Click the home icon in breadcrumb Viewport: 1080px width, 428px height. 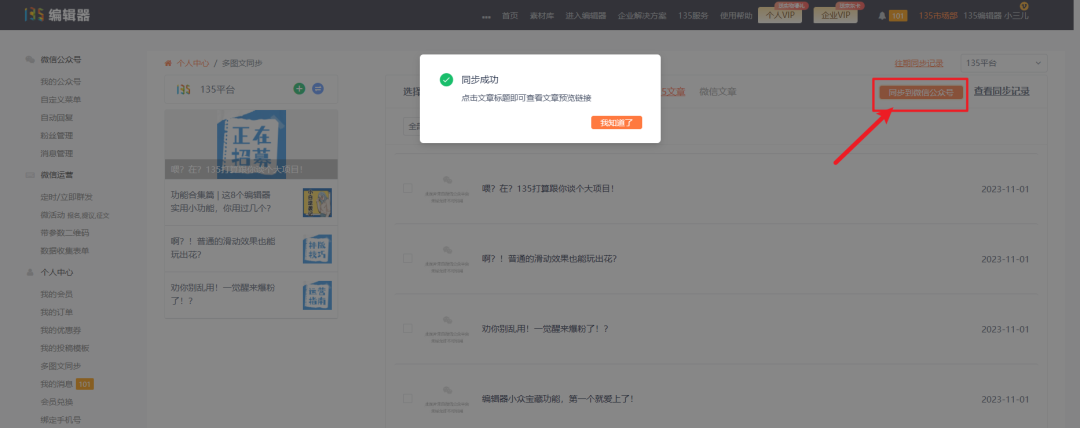coord(168,63)
